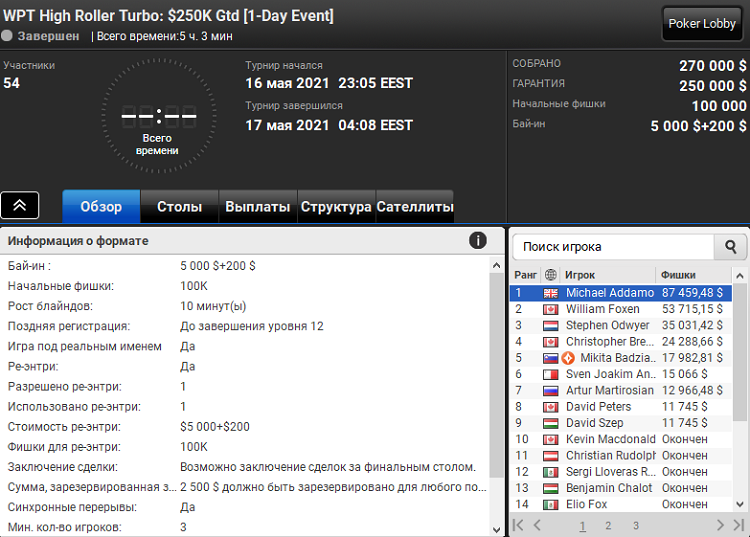Sort players by the Ранг column header
The height and width of the screenshot is (537, 750).
click(525, 275)
